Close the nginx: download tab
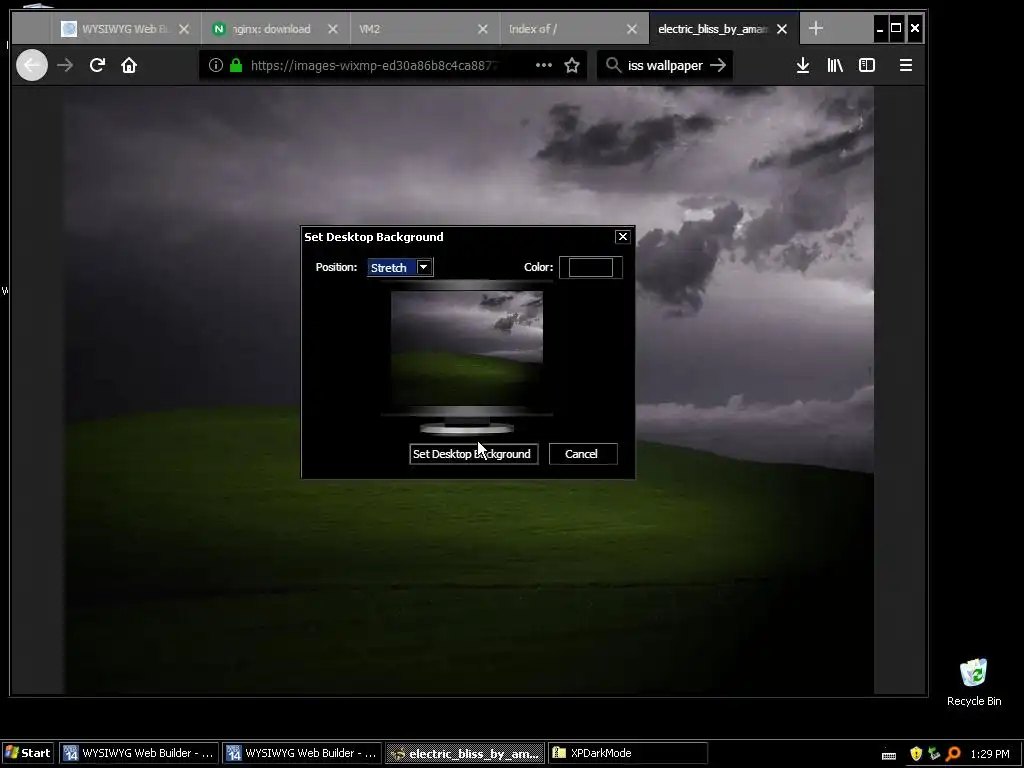The width and height of the screenshot is (1024, 768). coord(333,29)
